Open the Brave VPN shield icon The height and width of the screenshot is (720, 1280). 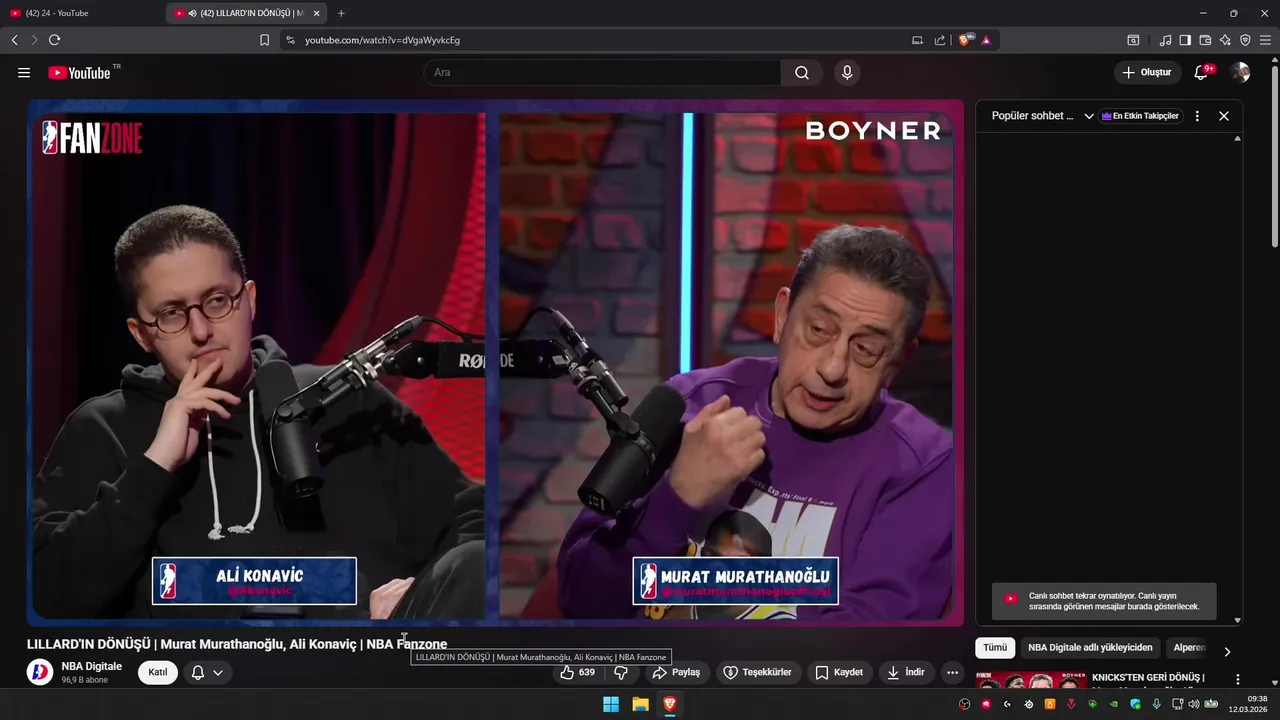click(1245, 40)
